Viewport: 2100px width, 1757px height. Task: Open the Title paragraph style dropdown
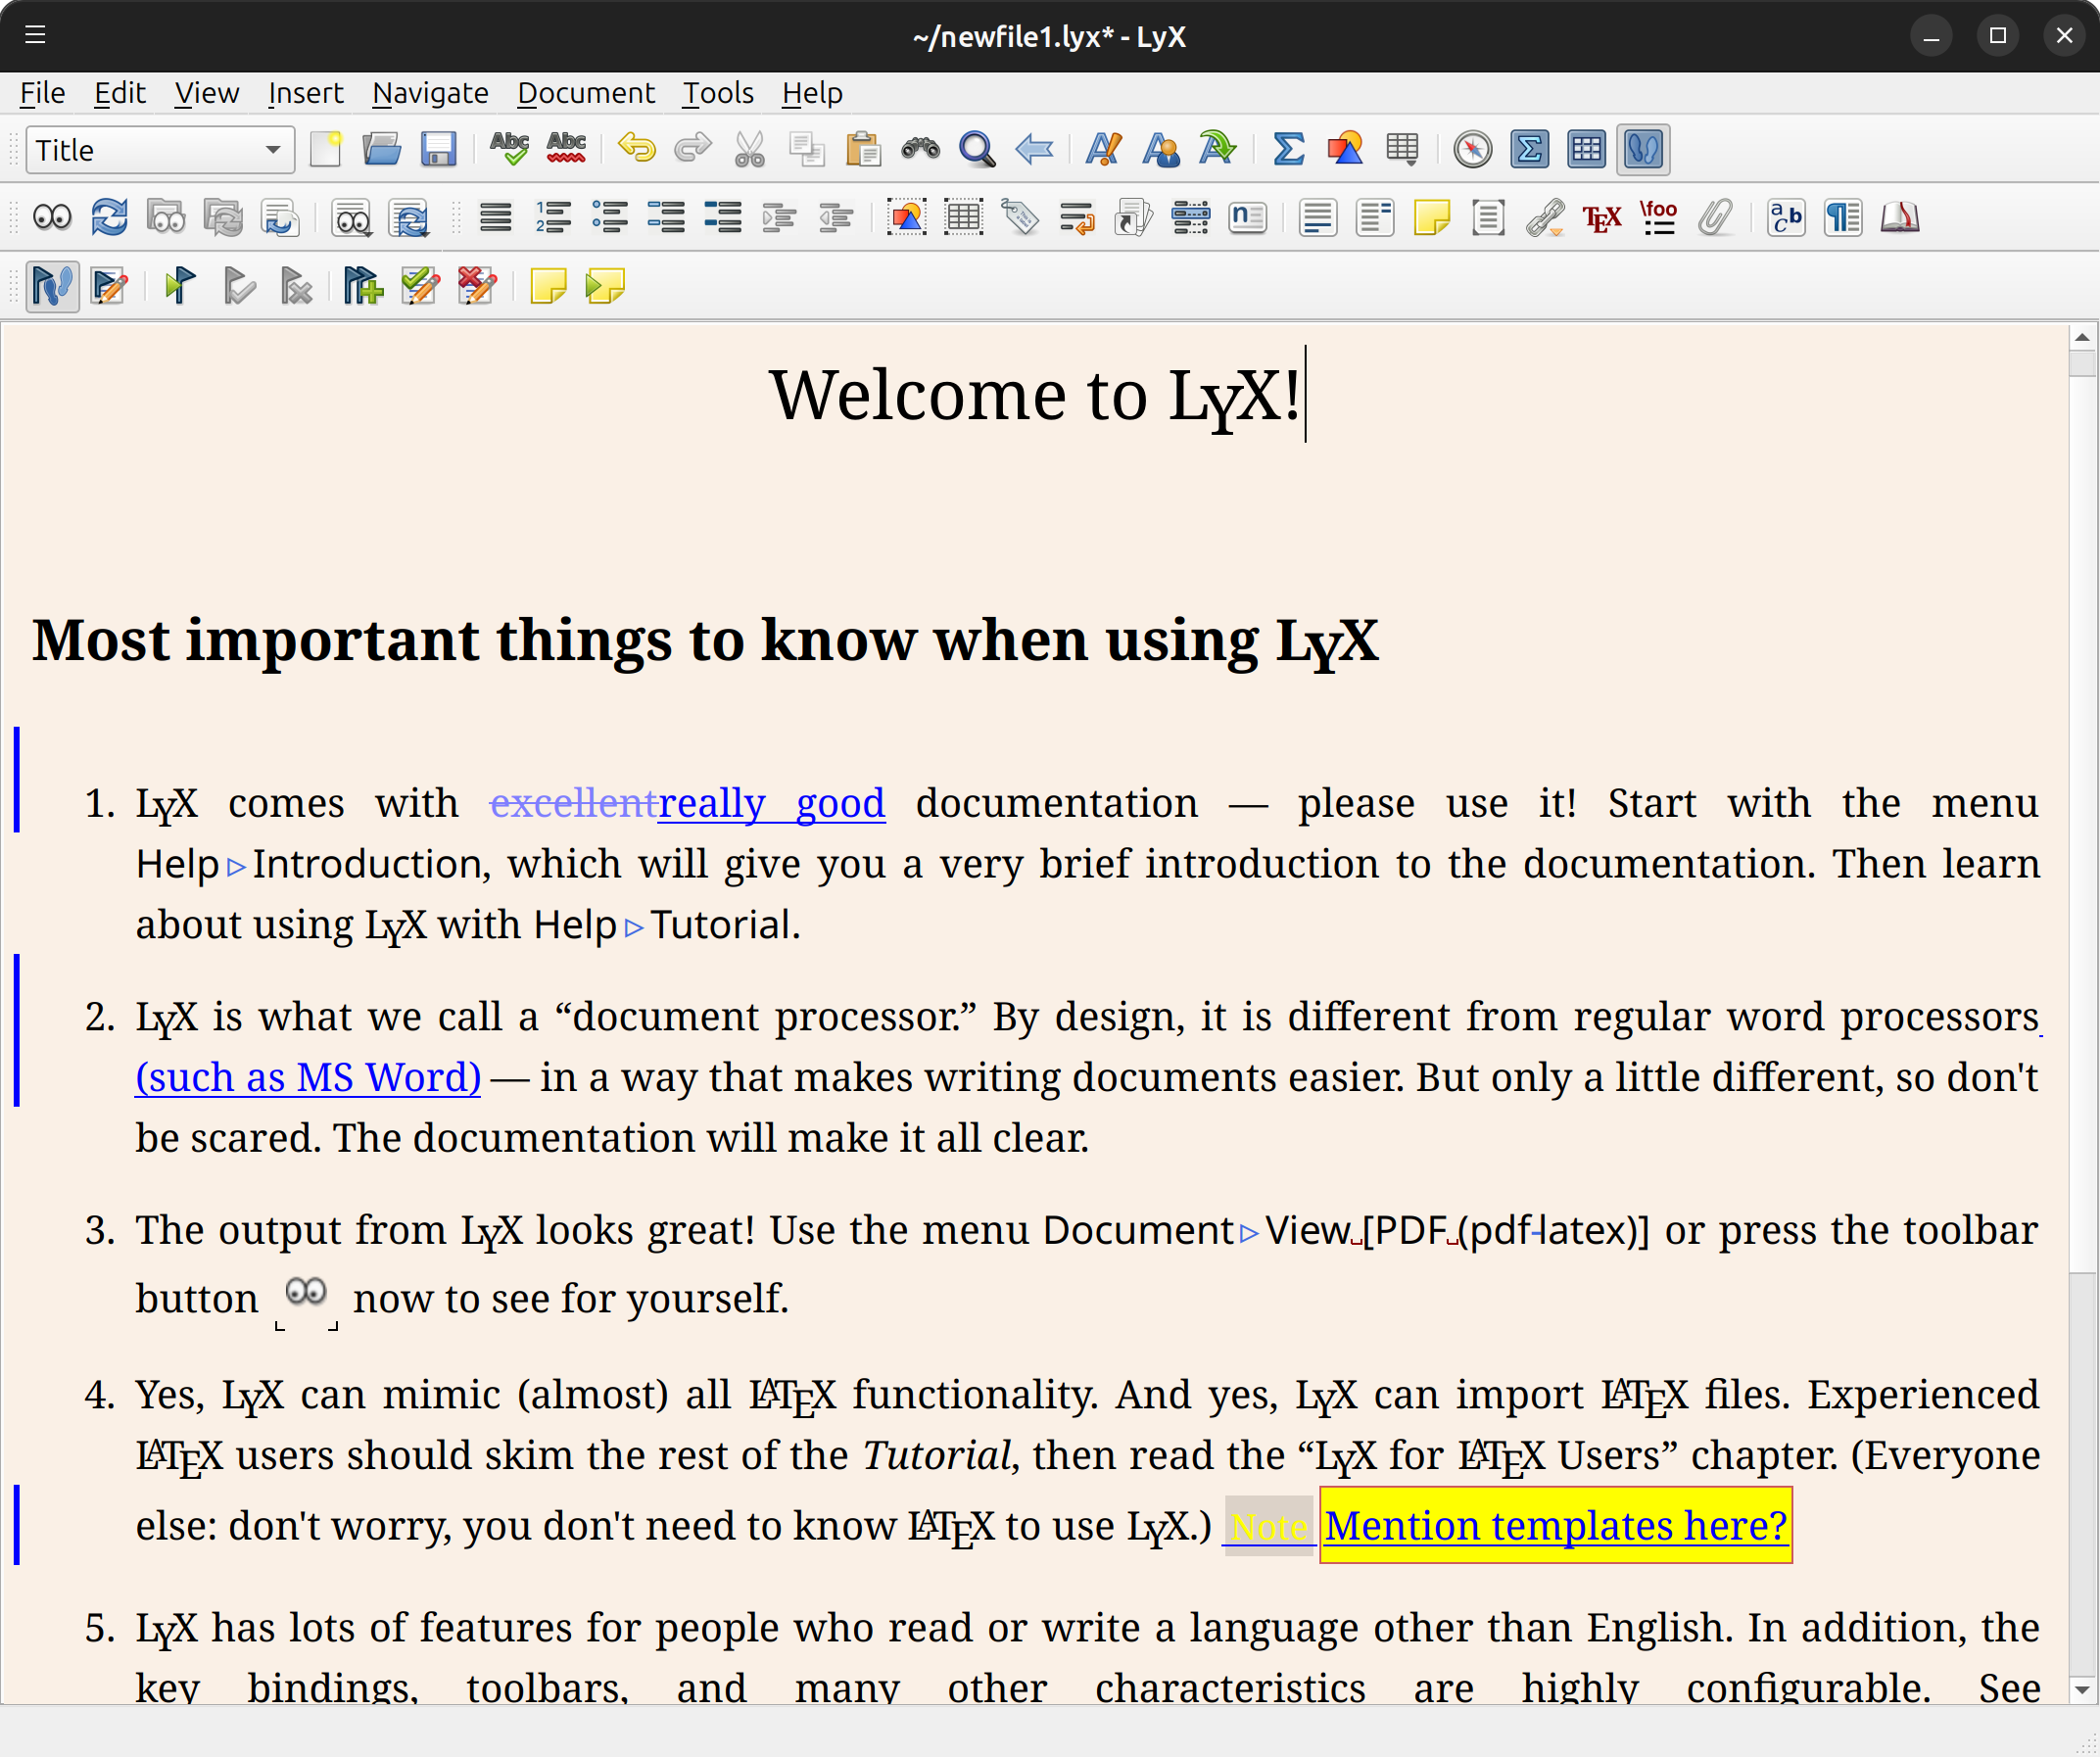160,150
